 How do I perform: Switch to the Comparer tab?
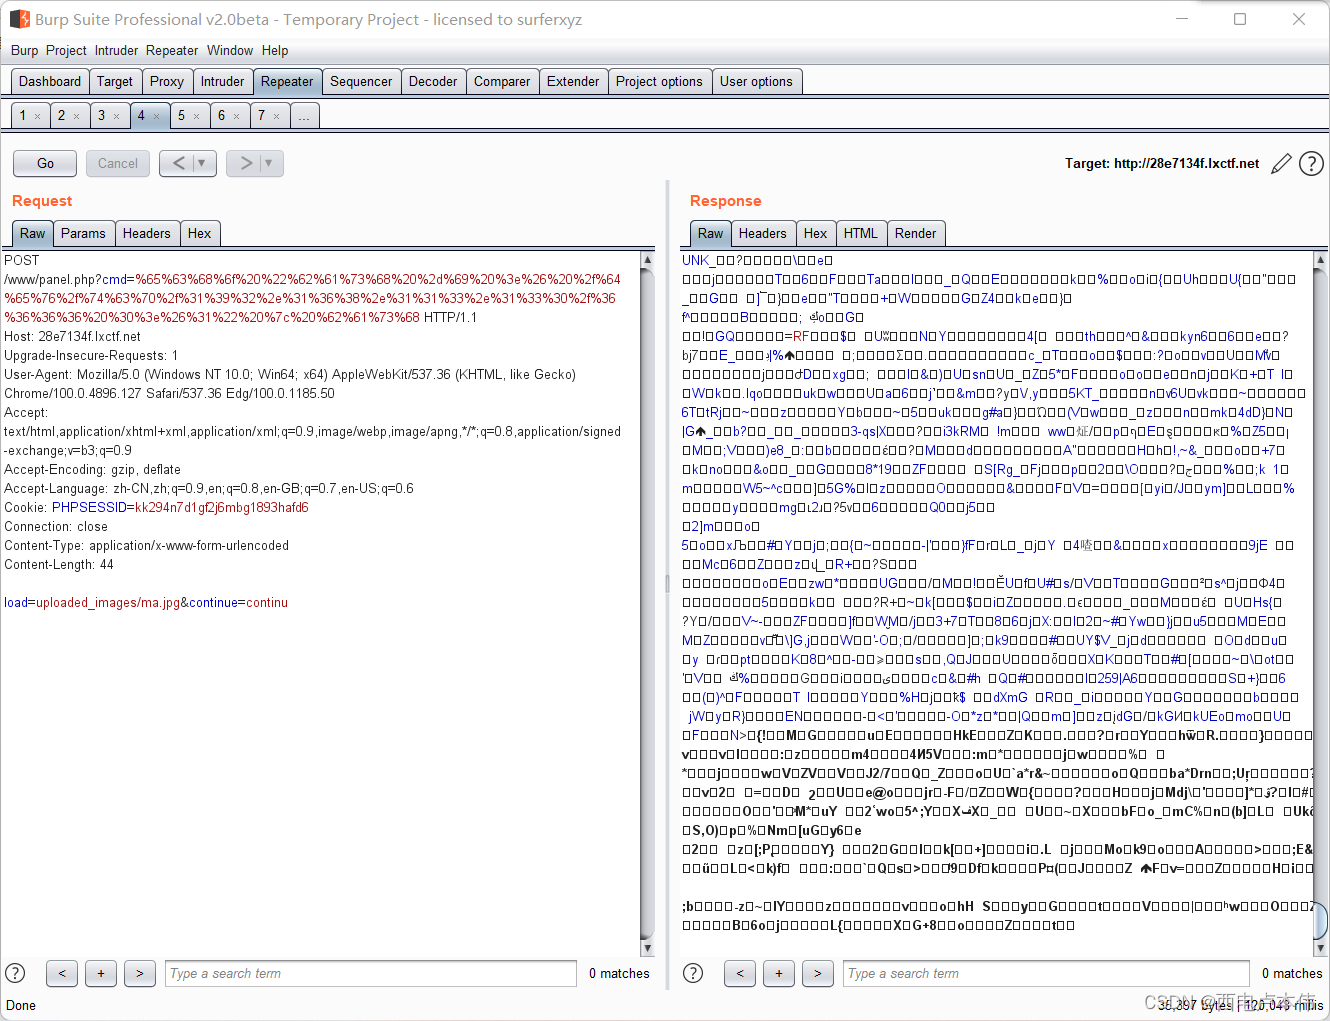502,82
